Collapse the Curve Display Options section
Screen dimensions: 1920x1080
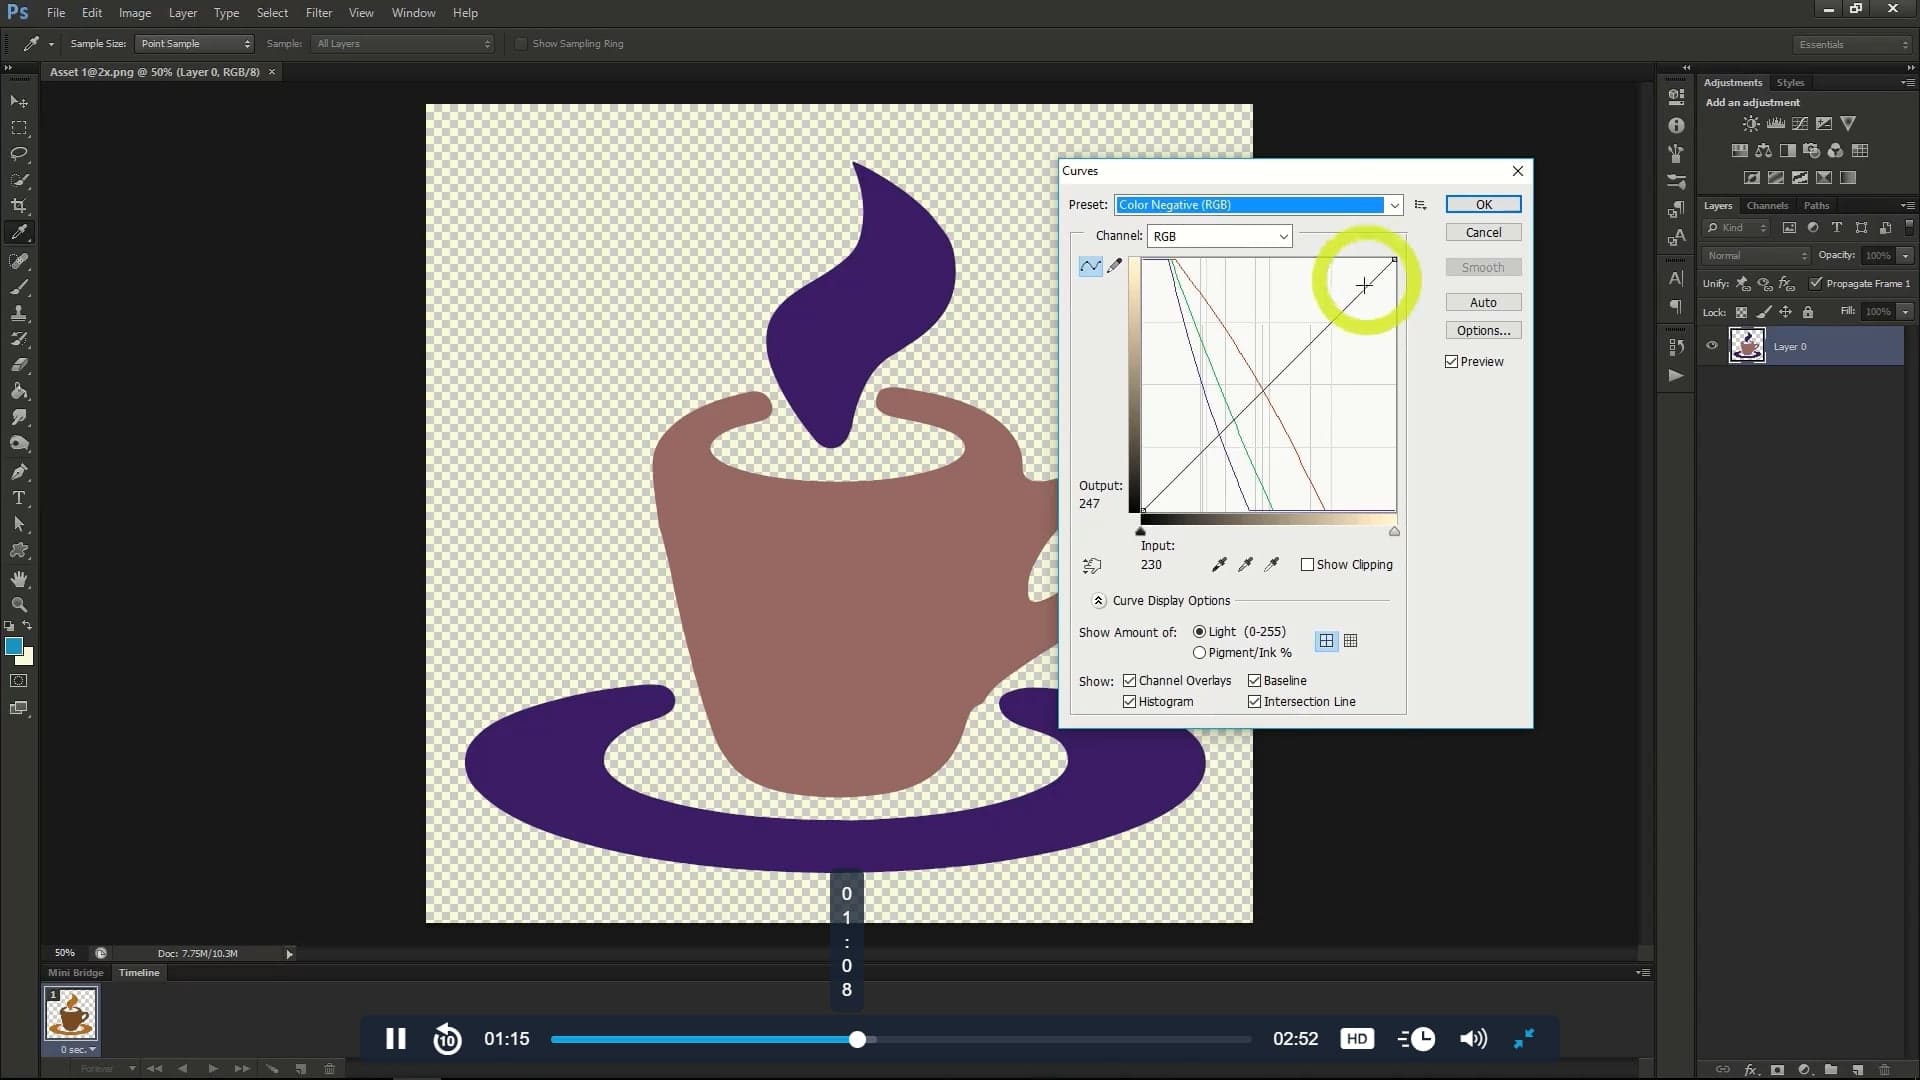click(1099, 601)
